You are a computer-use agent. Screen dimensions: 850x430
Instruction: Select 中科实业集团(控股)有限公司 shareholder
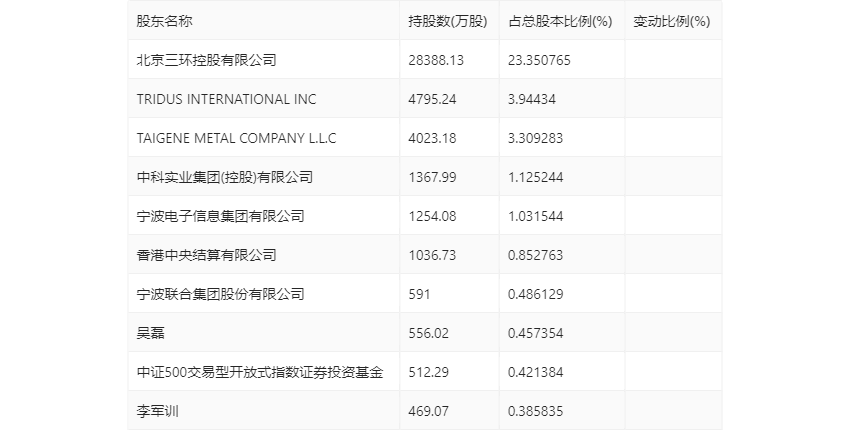pos(225,177)
